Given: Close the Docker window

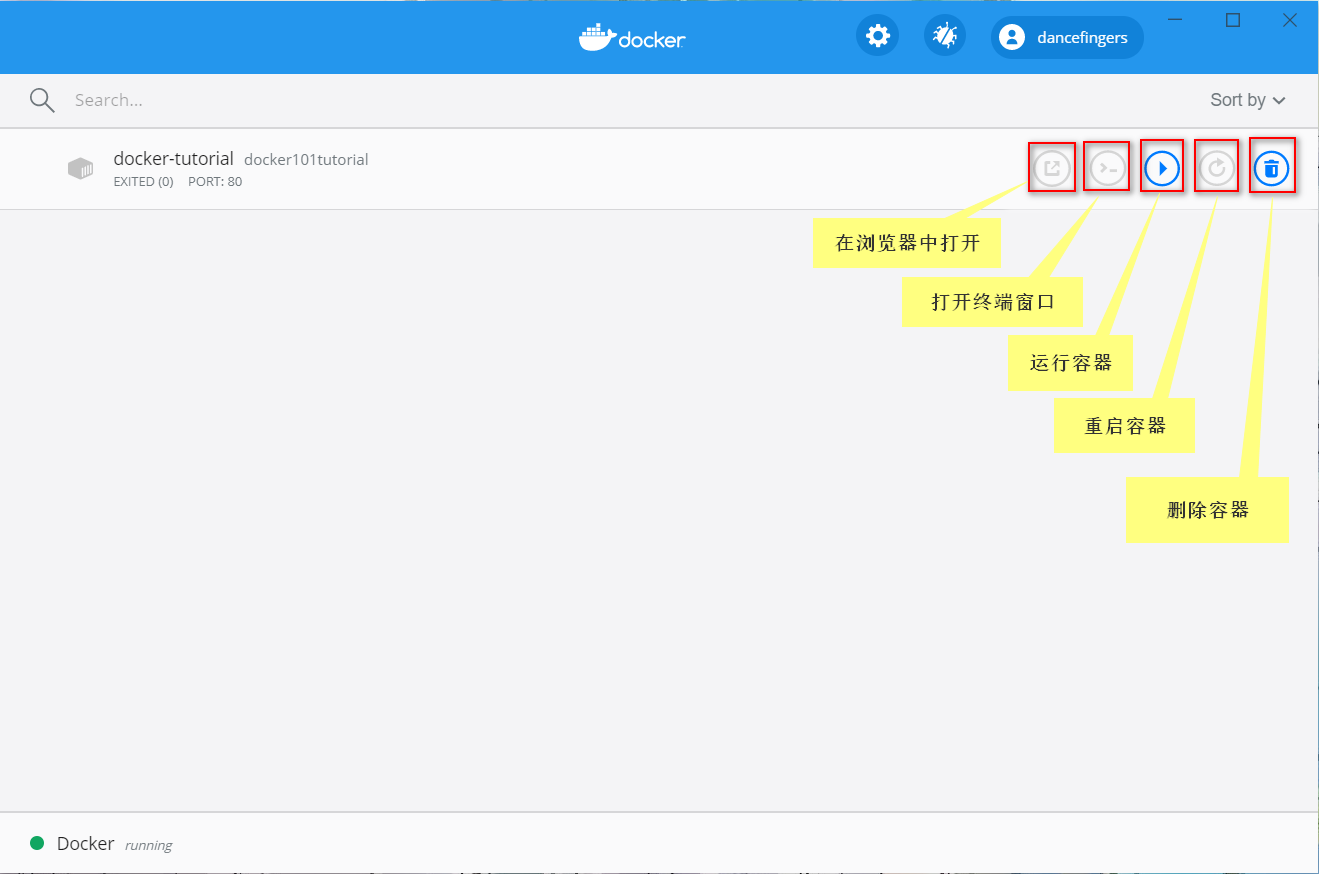Looking at the screenshot, I should tap(1290, 20).
